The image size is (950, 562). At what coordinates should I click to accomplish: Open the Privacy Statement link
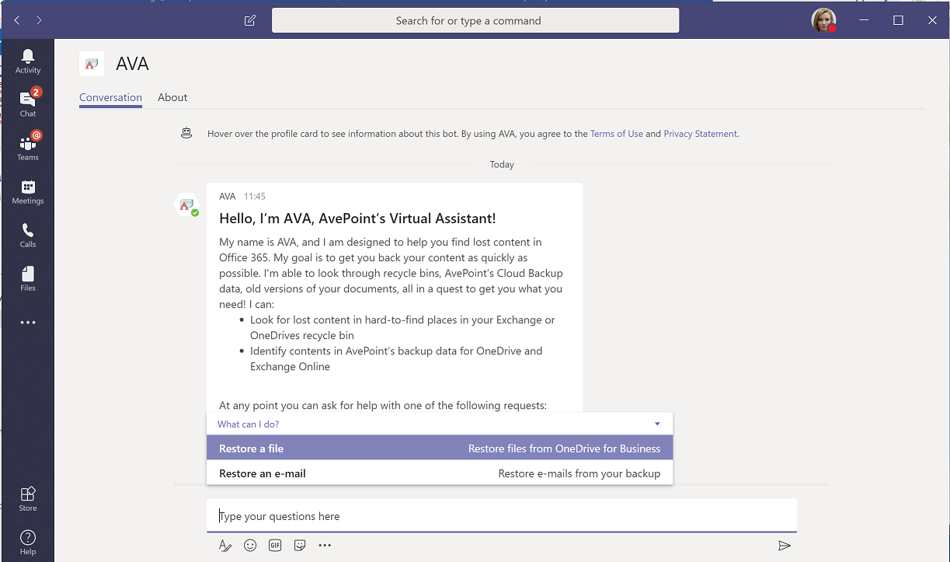click(700, 134)
